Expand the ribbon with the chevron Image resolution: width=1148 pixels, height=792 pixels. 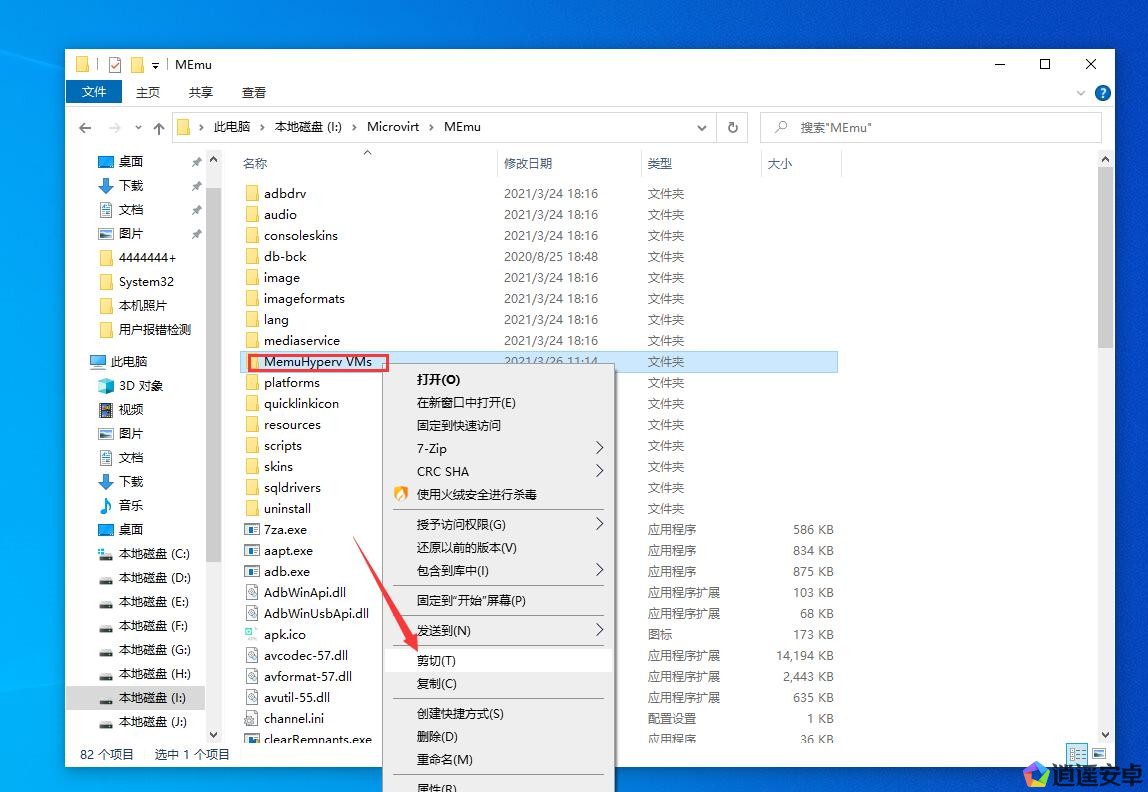click(x=1081, y=93)
